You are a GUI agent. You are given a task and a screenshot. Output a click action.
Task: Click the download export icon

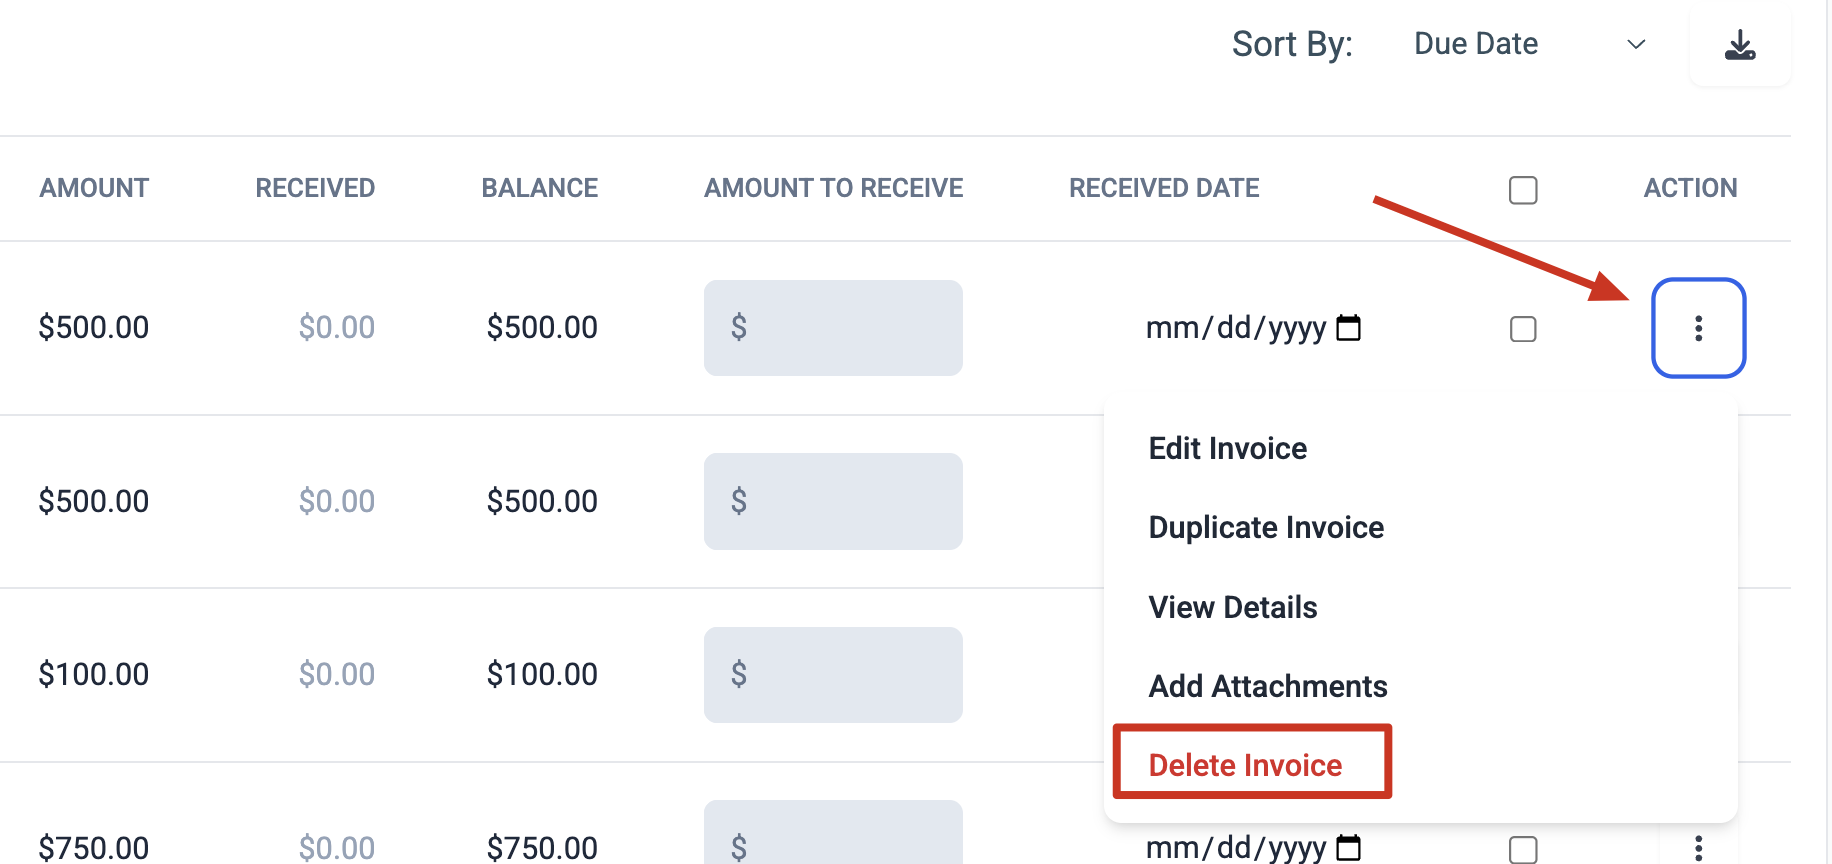point(1740,45)
